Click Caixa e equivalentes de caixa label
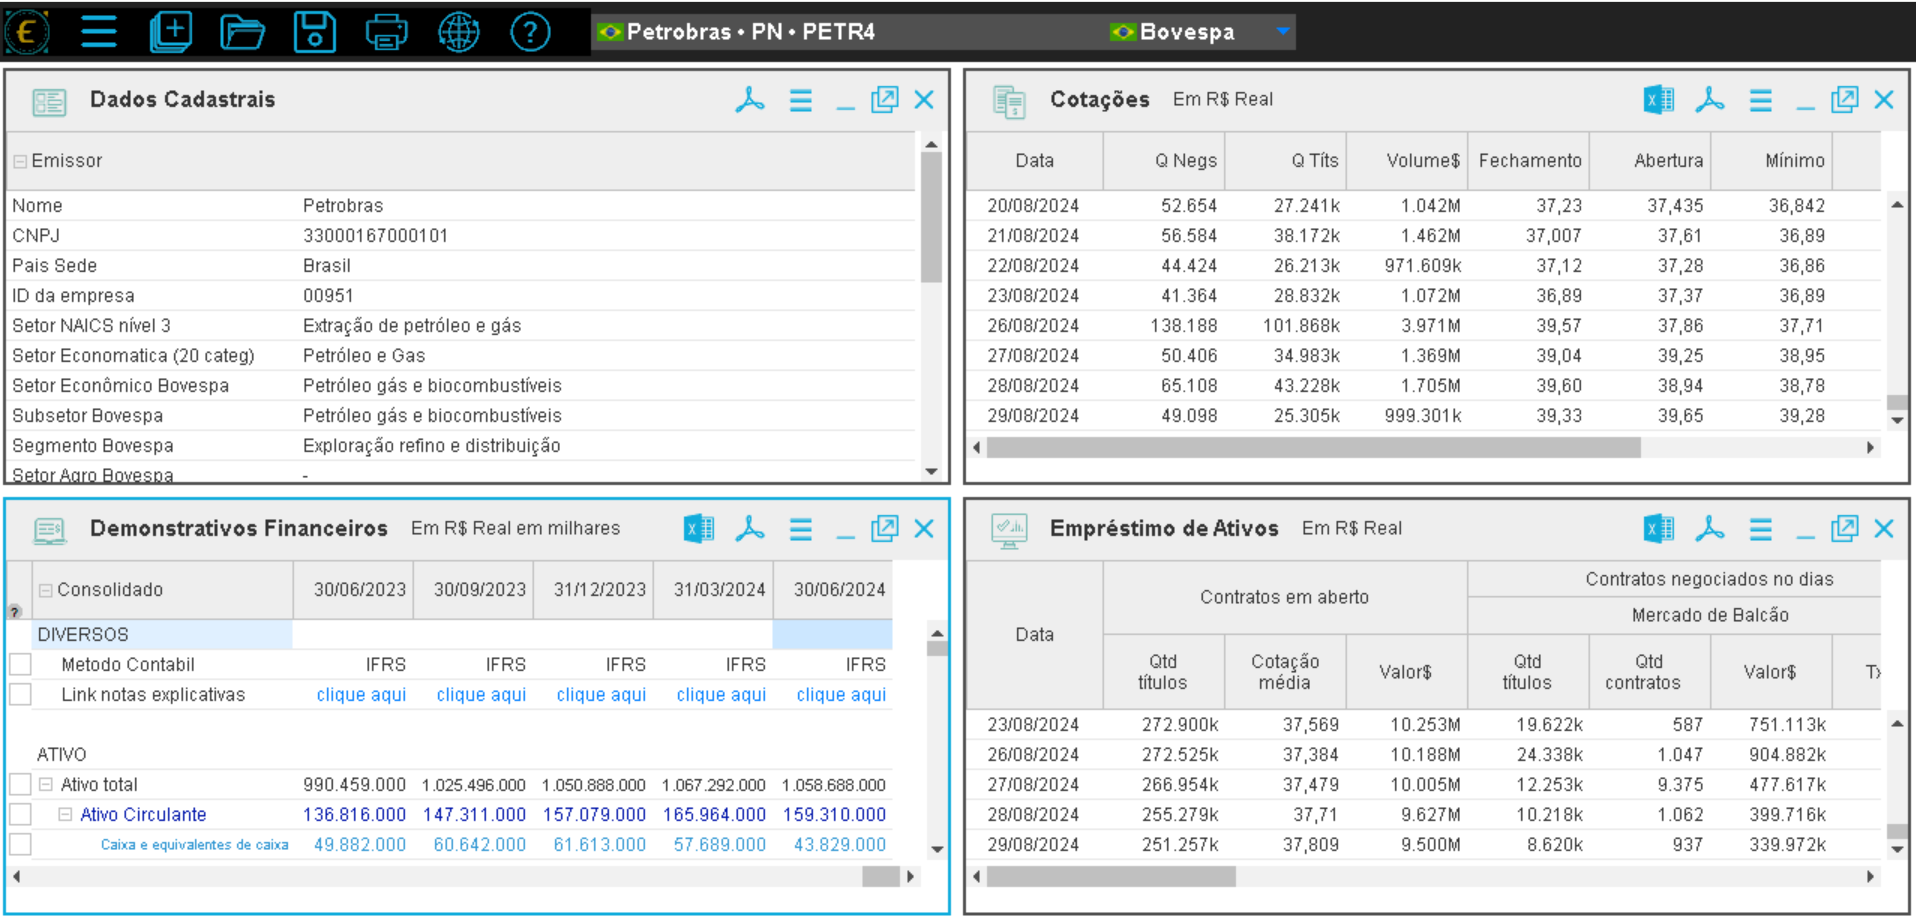Screen dimensions: 1916x921 pyautogui.click(x=194, y=845)
